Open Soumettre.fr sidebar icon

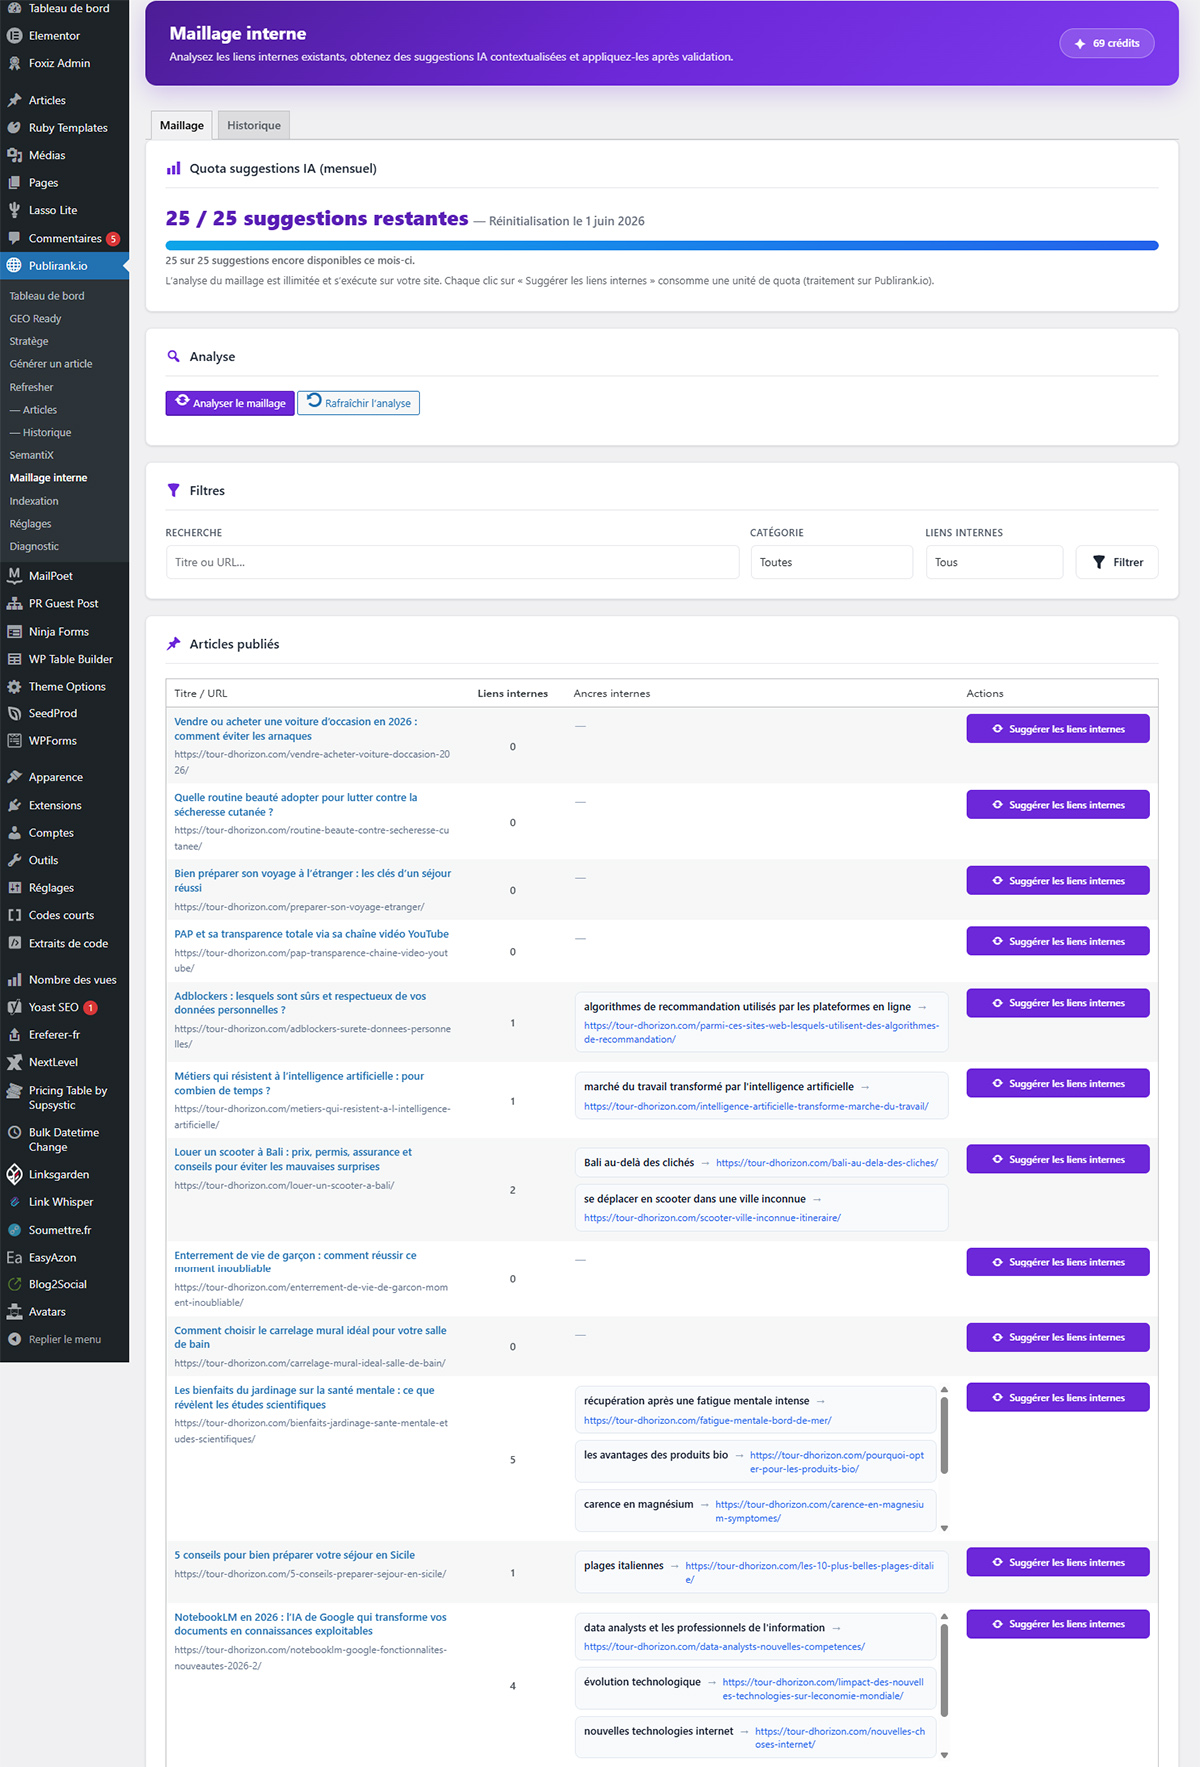click(14, 1230)
